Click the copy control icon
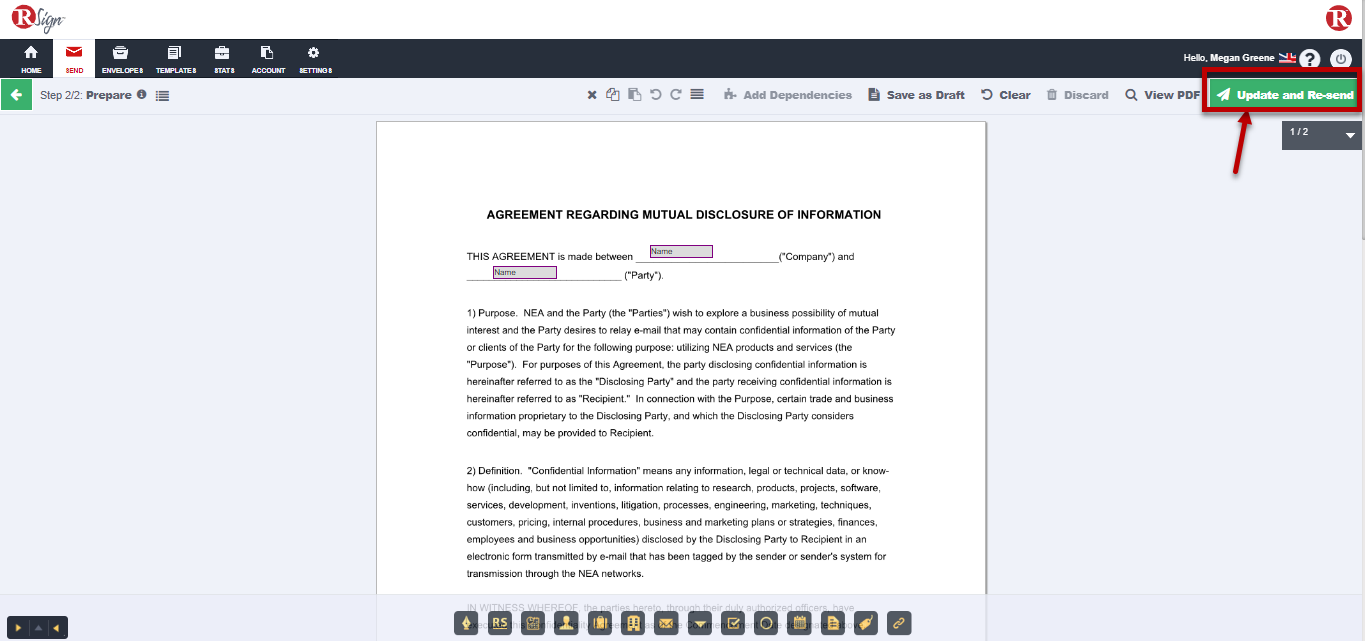Viewport: 1365px width, 641px height. [613, 95]
